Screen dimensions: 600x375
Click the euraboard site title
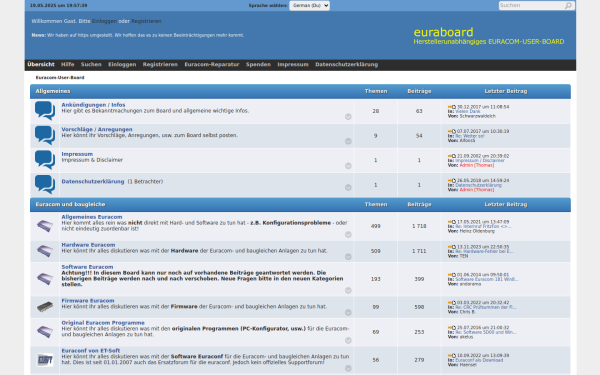[443, 32]
